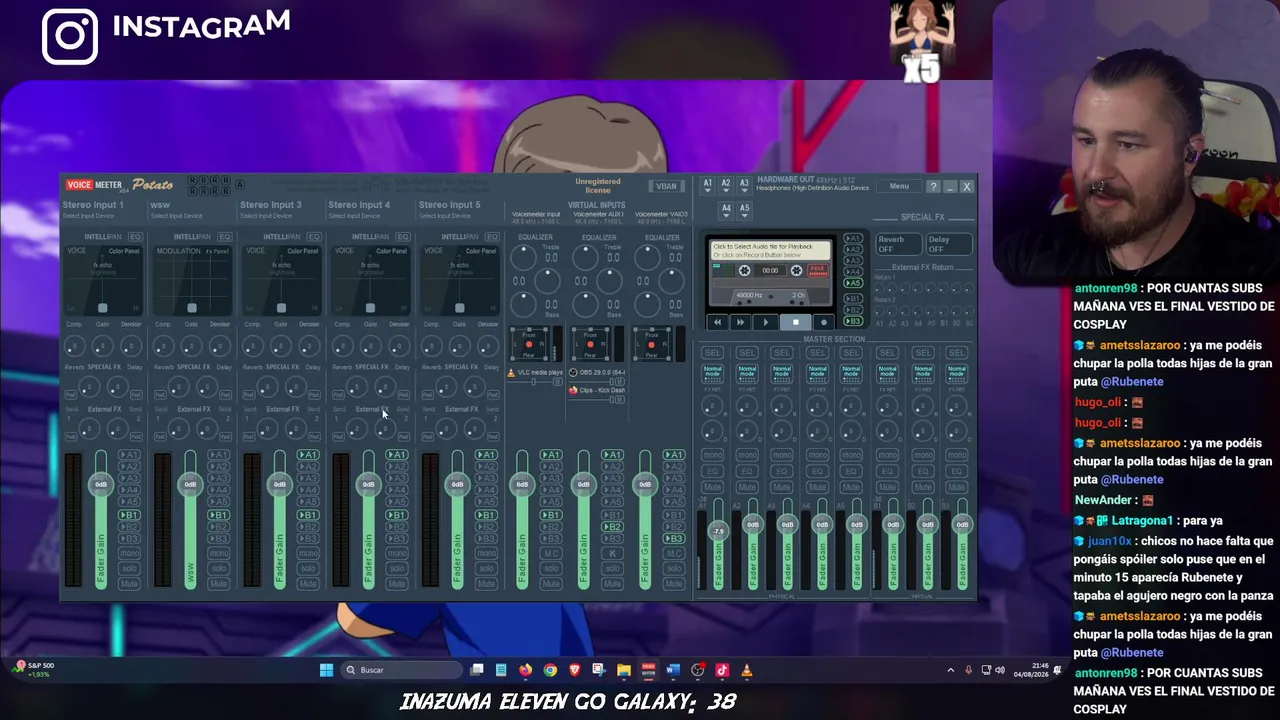
Task: Mute the Voicemeeter Input virtual strip
Action: (x=550, y=583)
